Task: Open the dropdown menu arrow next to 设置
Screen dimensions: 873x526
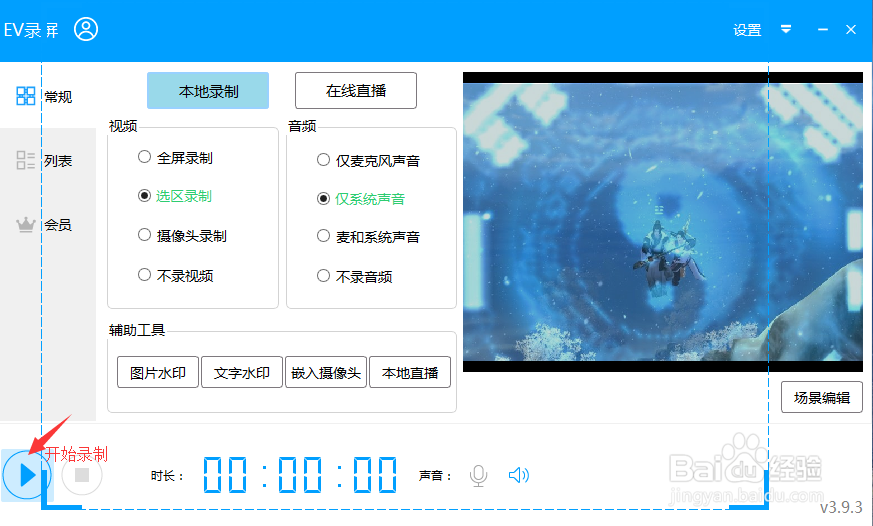Action: click(786, 30)
